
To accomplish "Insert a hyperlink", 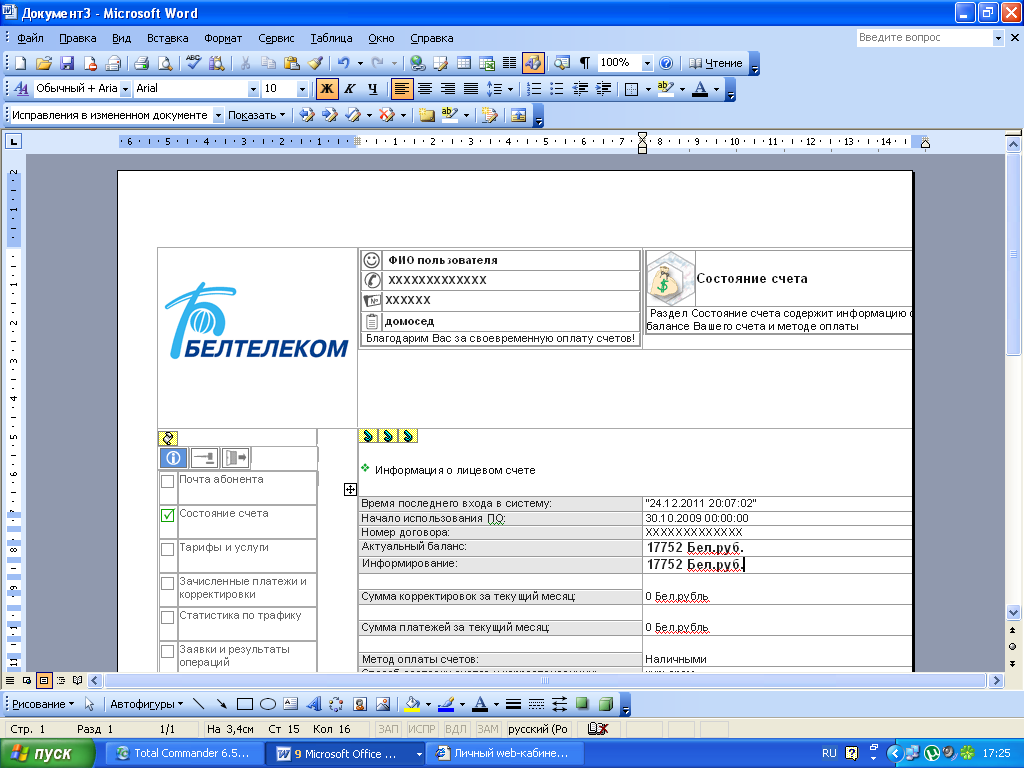I will click(417, 63).
